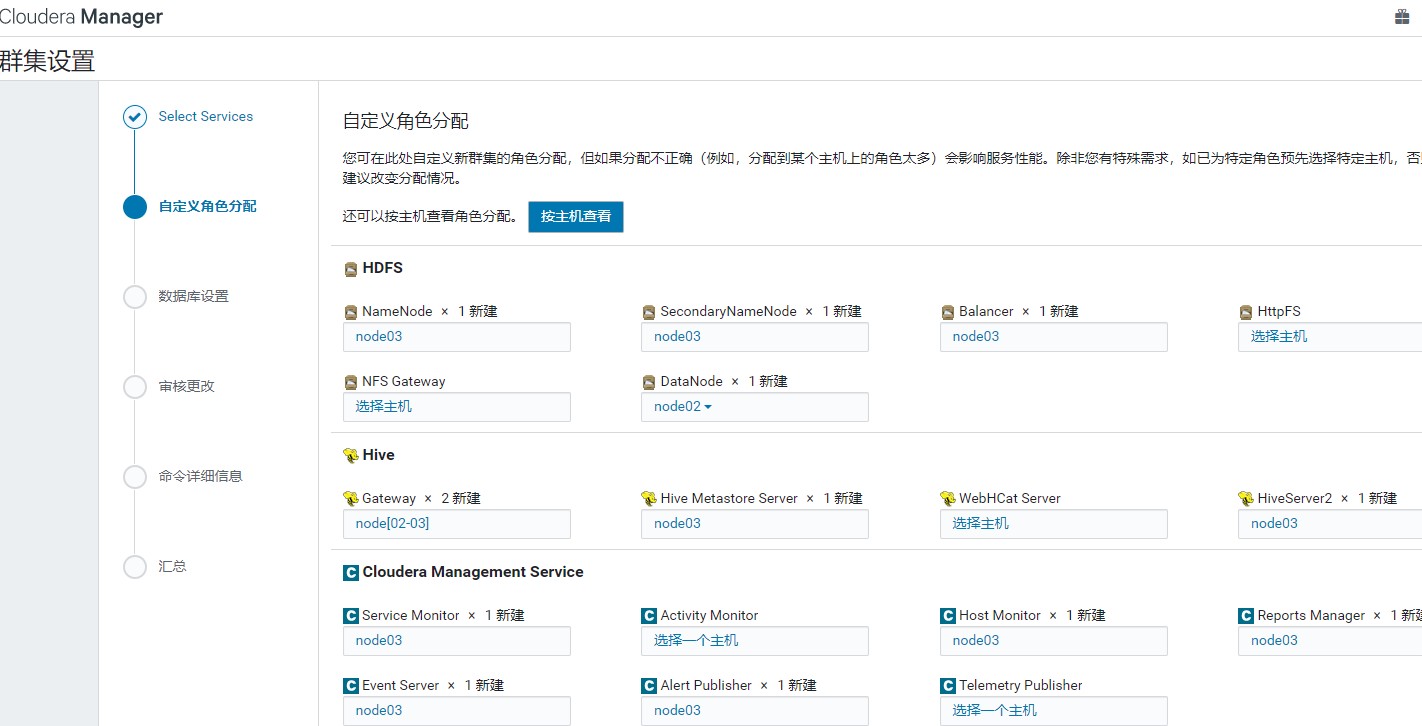Click the HiveServer2 bee icon

(x=1245, y=498)
